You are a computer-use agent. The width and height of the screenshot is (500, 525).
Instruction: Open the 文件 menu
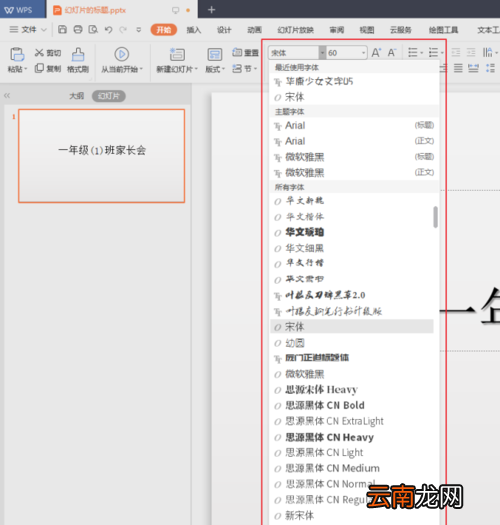click(28, 30)
